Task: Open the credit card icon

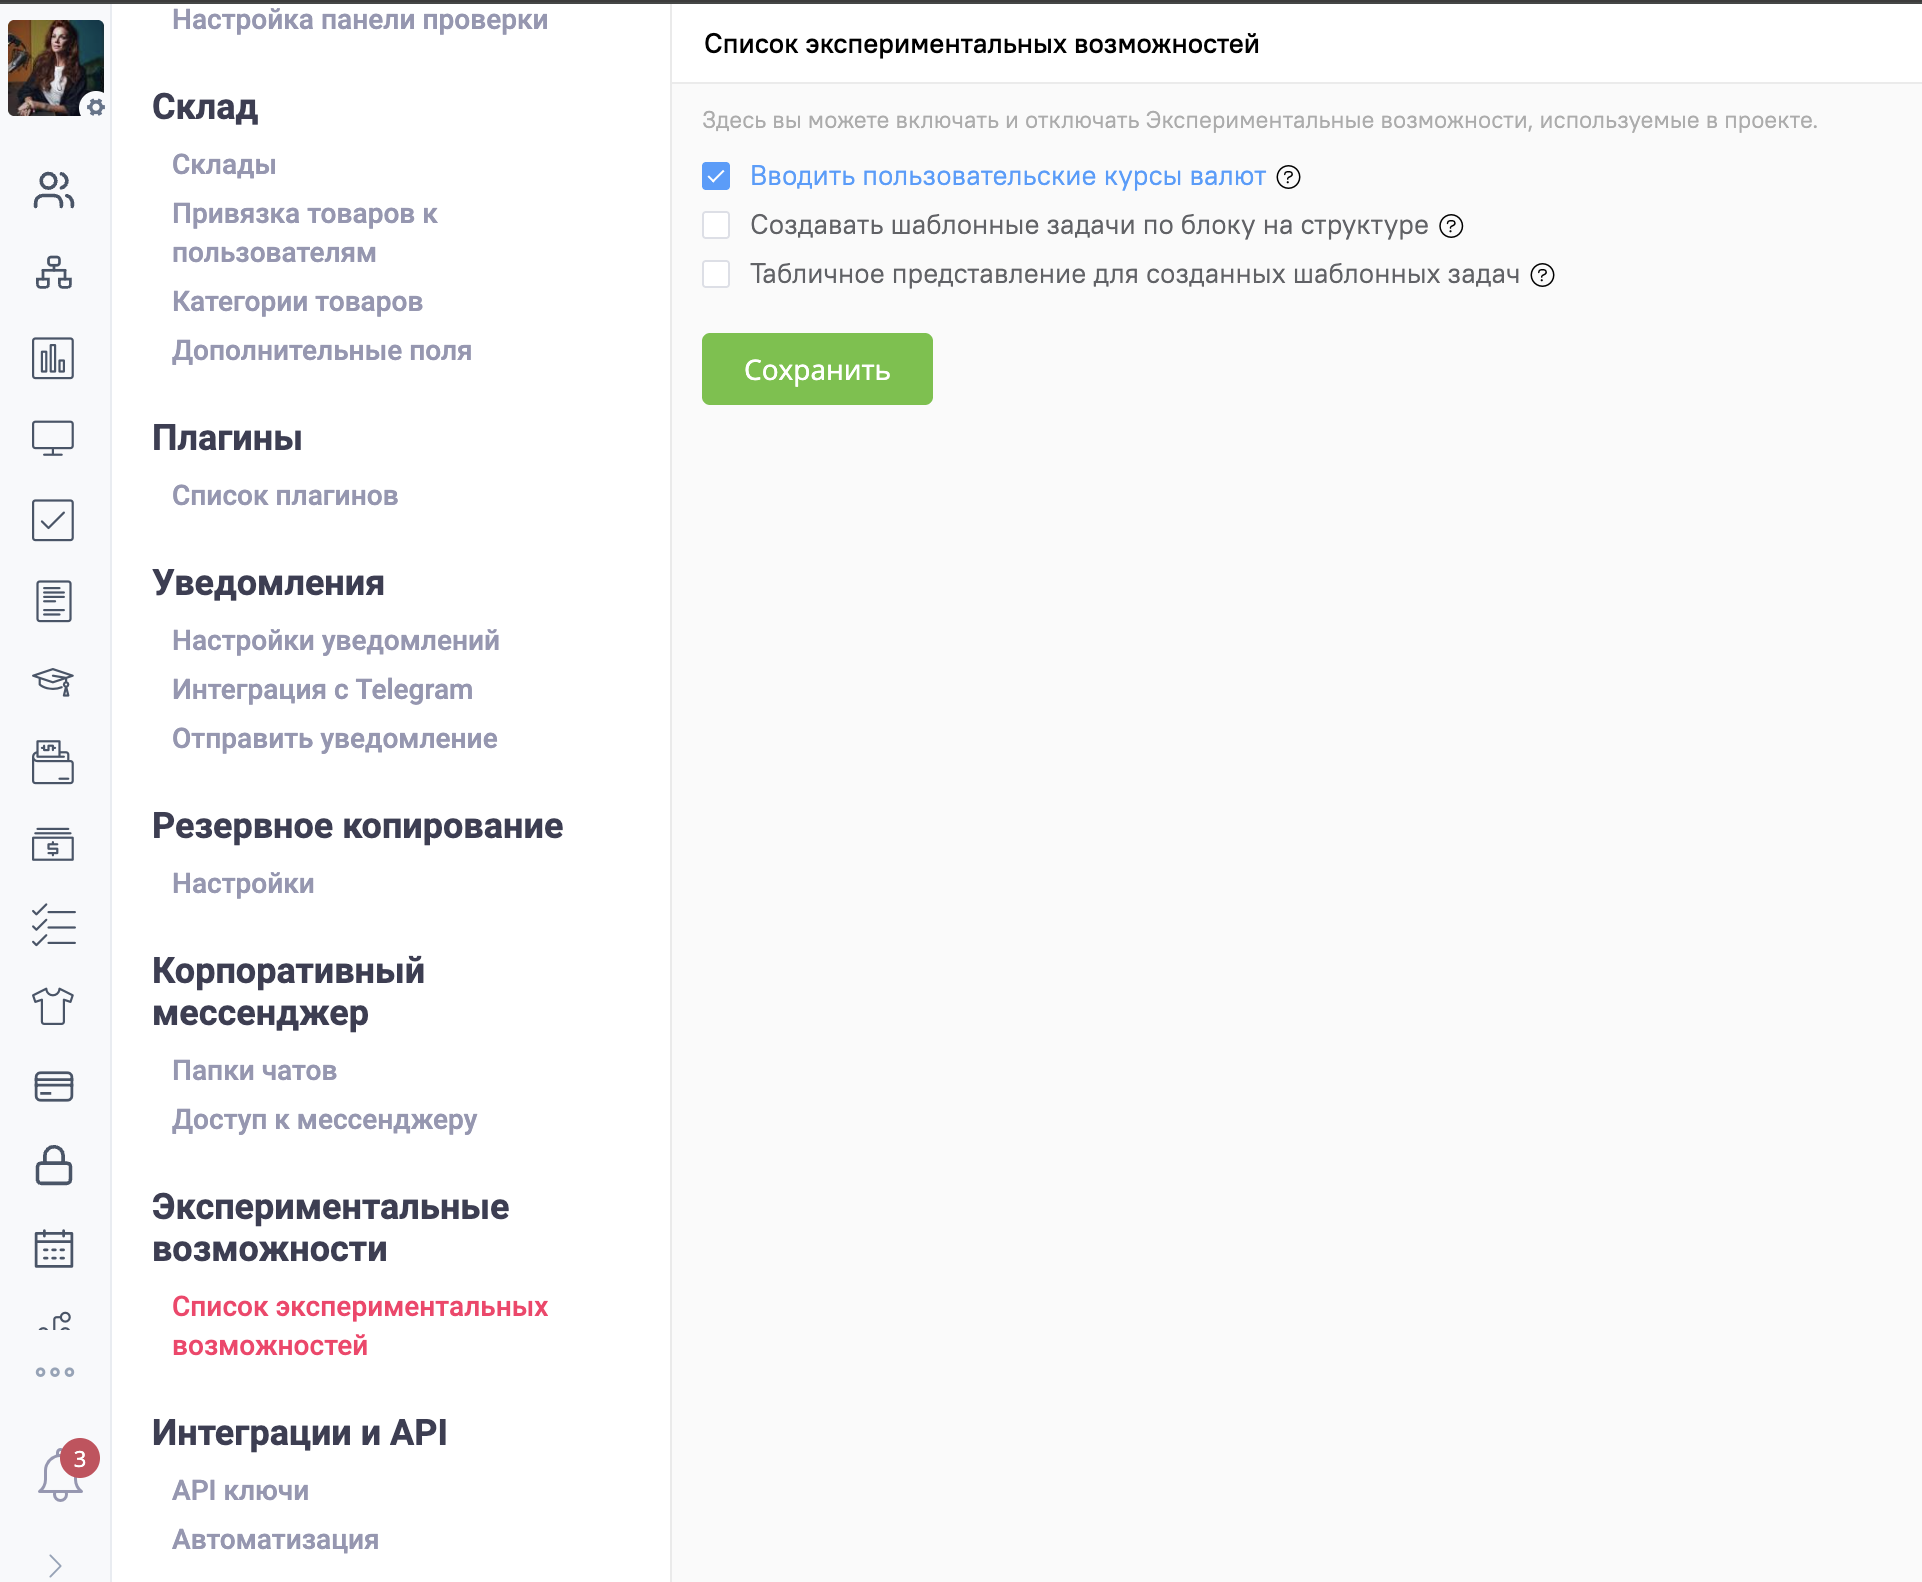Action: (54, 1086)
